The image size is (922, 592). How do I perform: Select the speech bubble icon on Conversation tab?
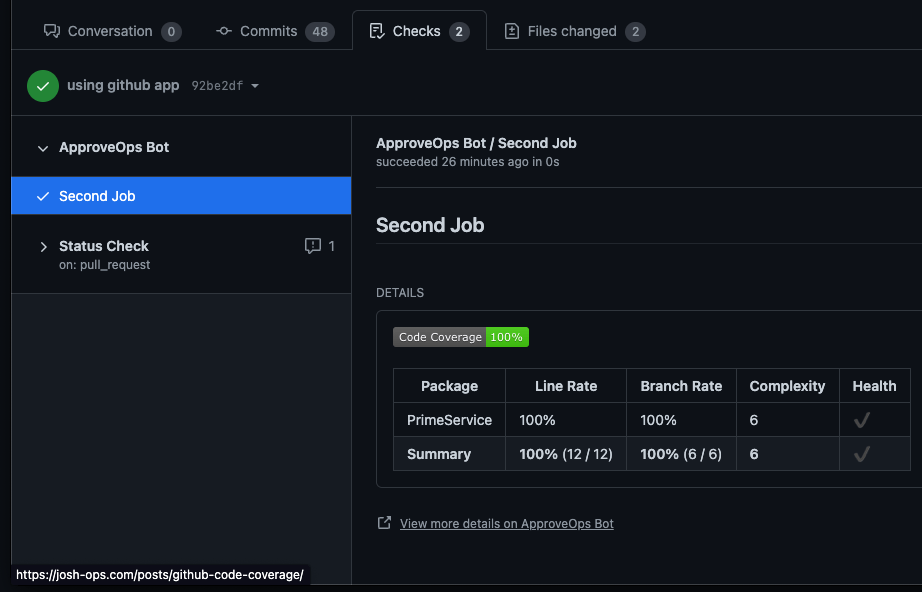pyautogui.click(x=52, y=31)
